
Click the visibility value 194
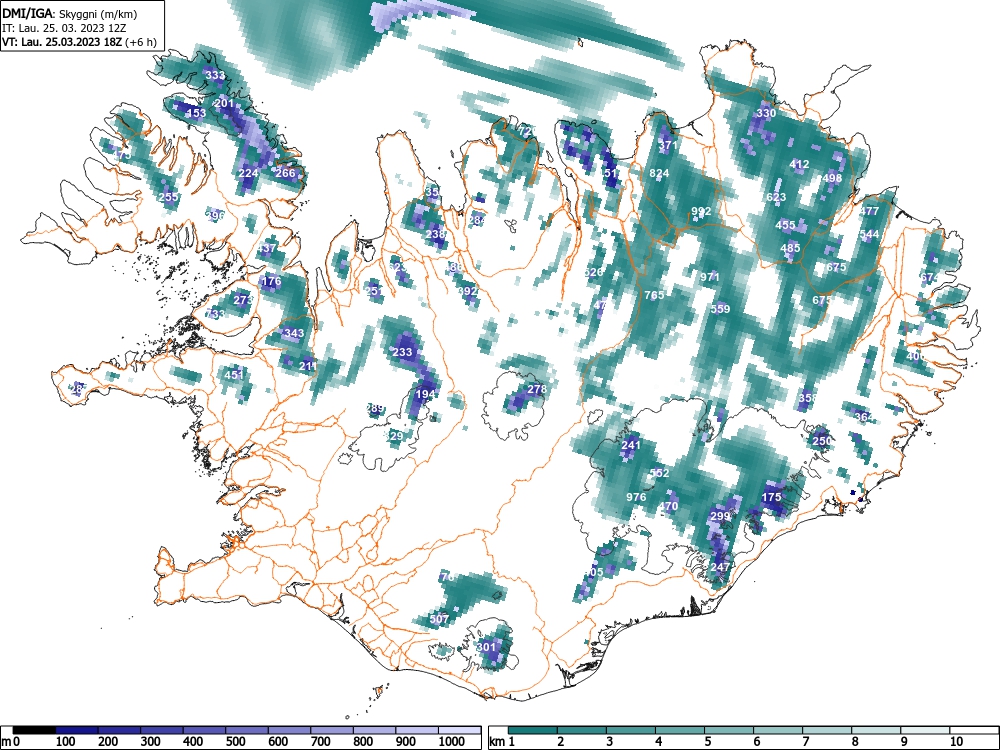coord(425,395)
